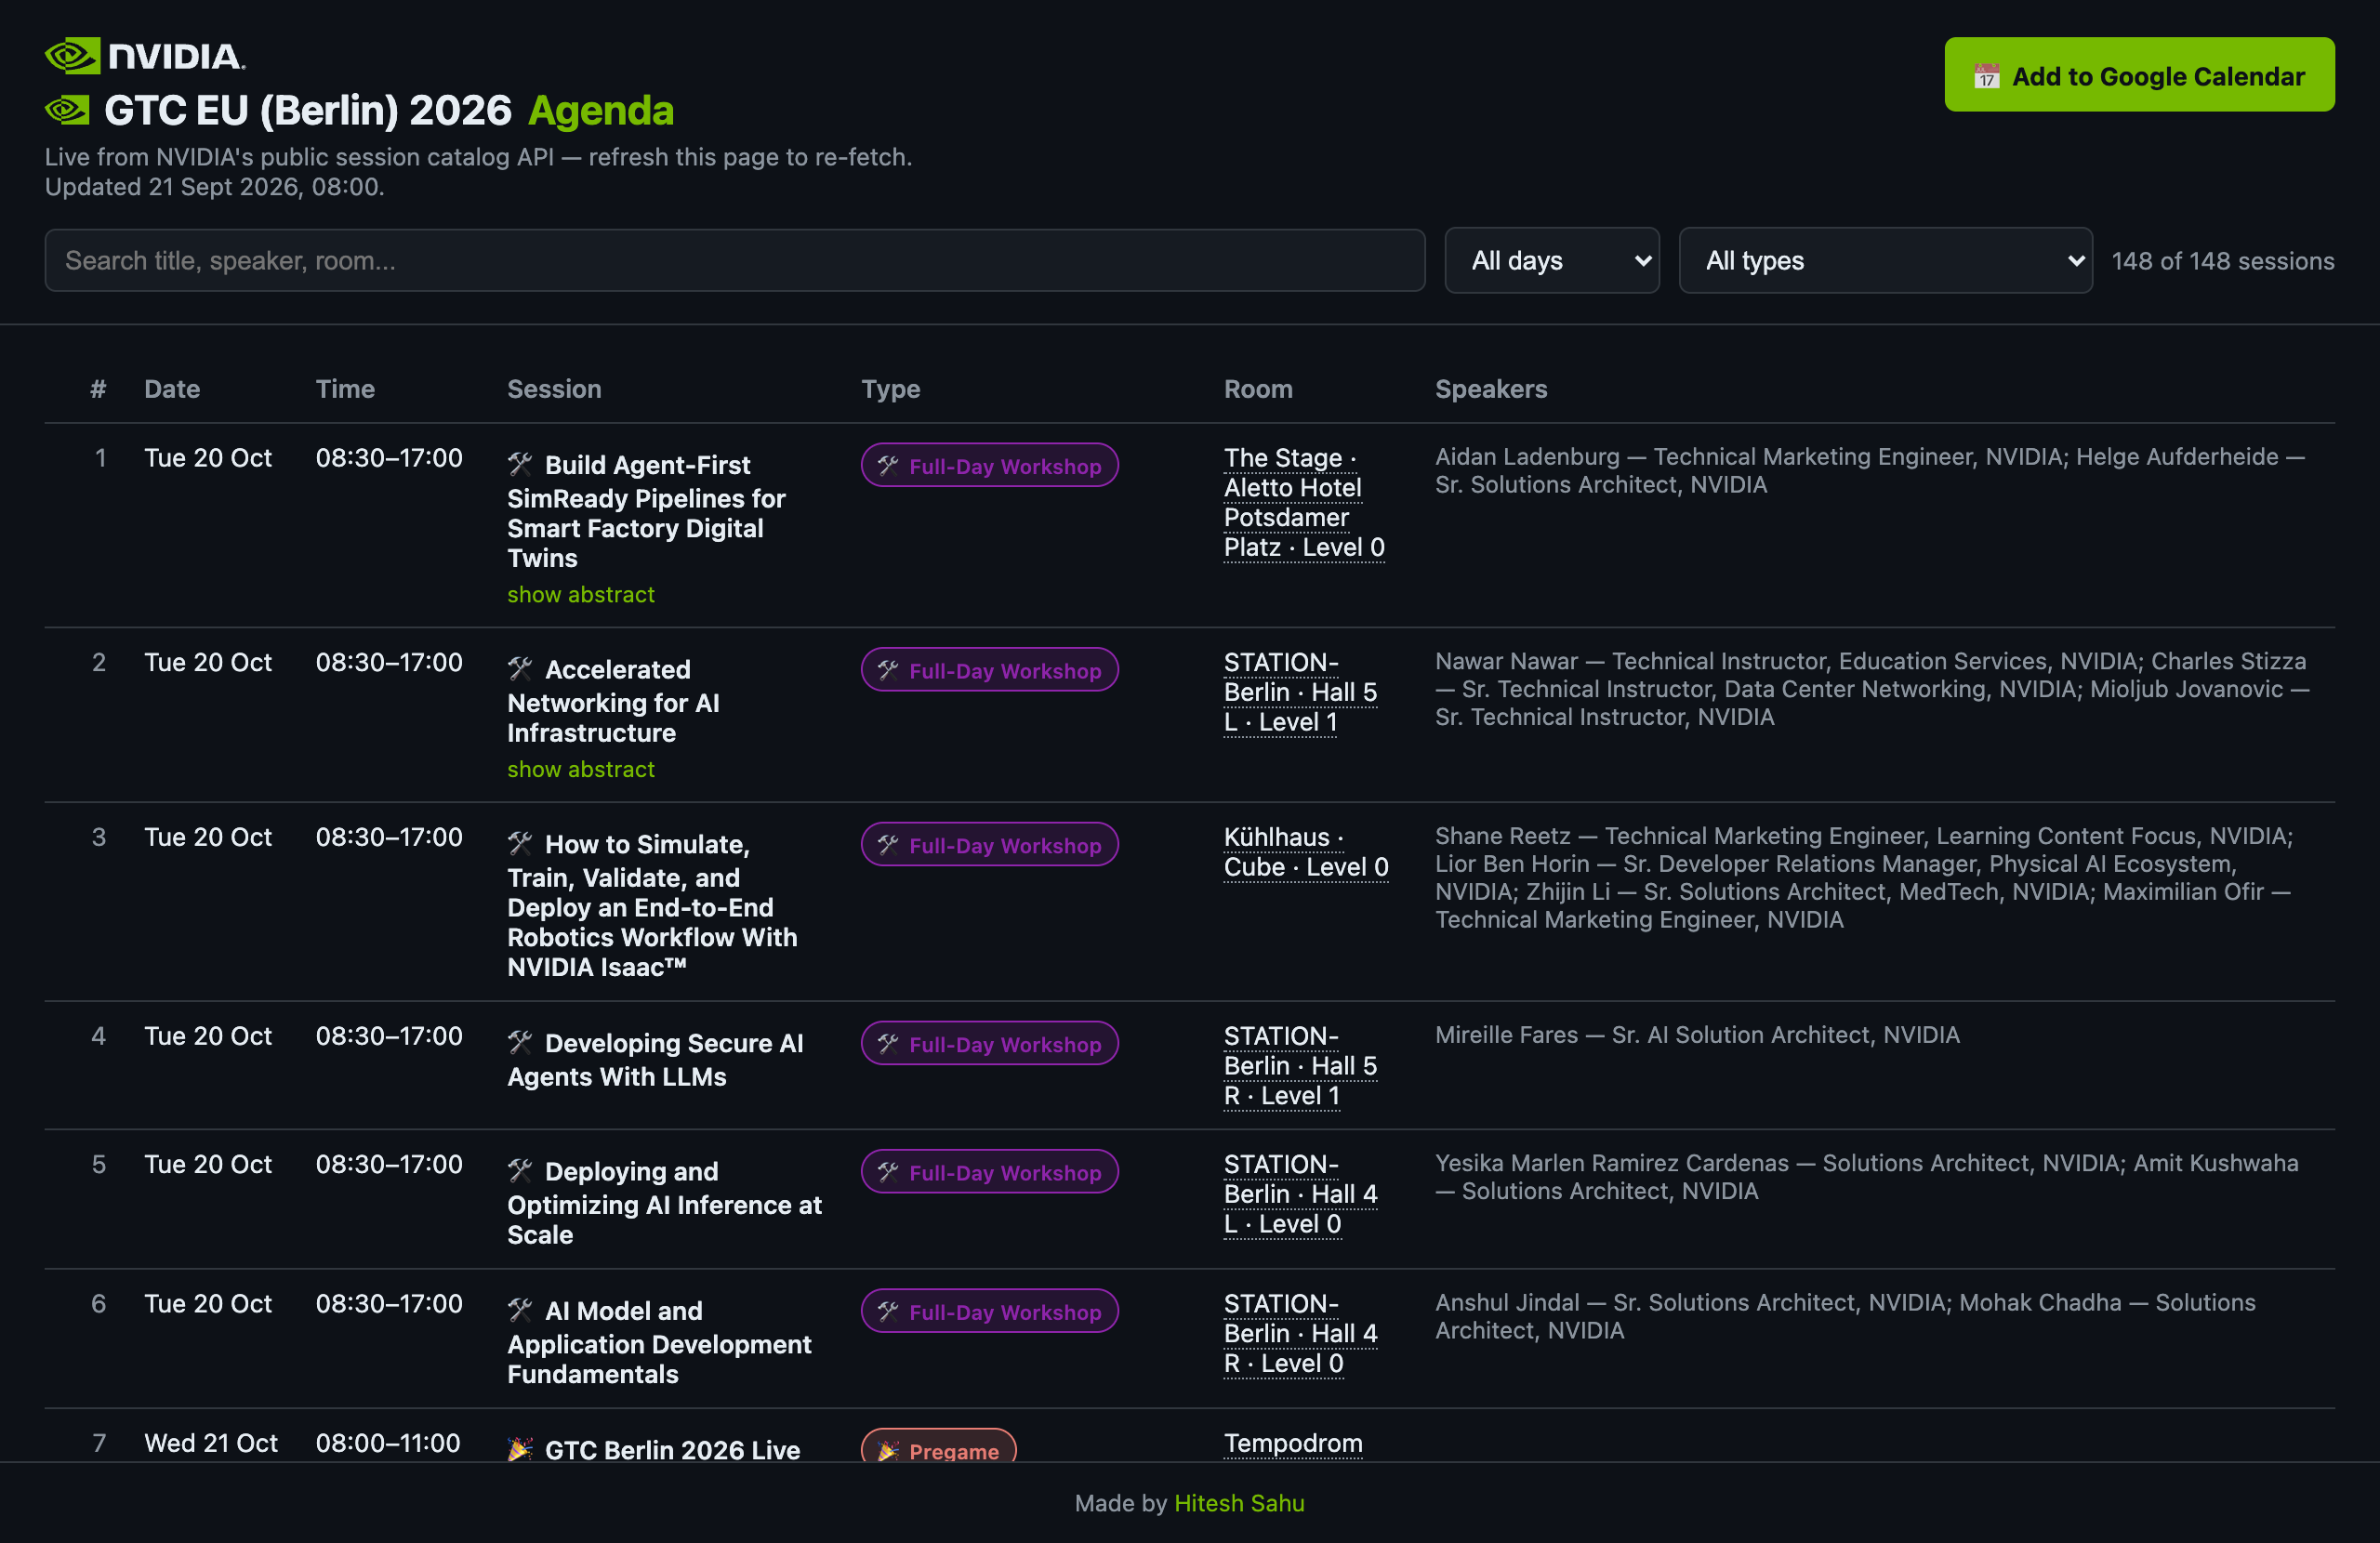Click 'Deploying and Optimizing AI Inference' title
2380x1543 pixels.
[664, 1203]
